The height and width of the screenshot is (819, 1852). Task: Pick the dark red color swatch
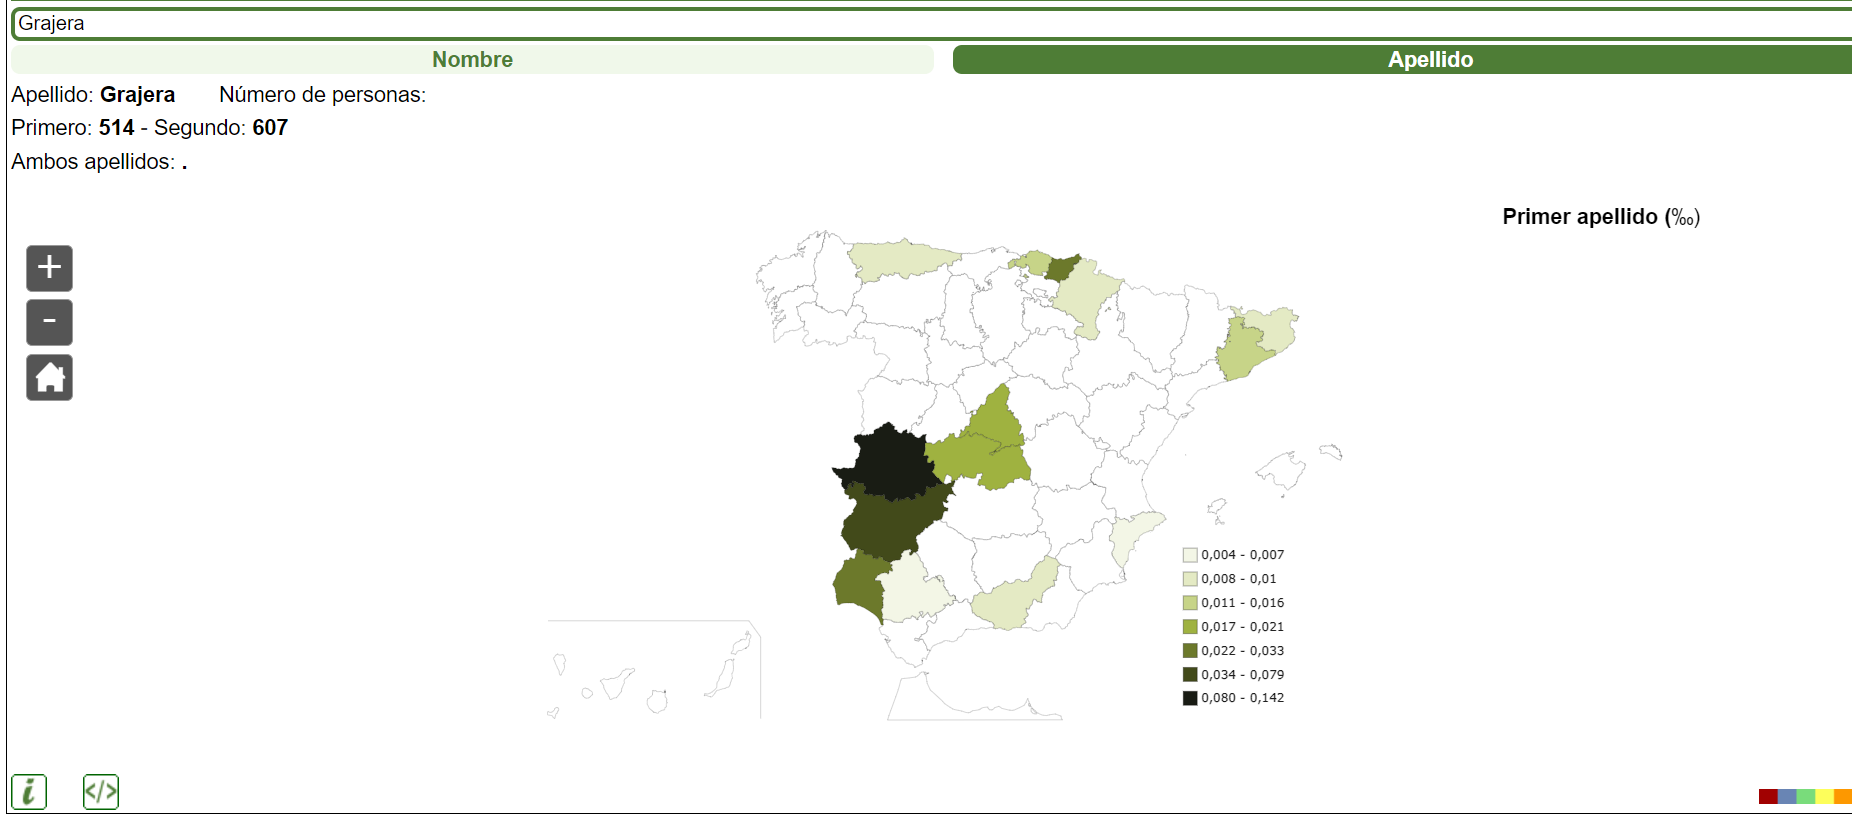(x=1767, y=796)
